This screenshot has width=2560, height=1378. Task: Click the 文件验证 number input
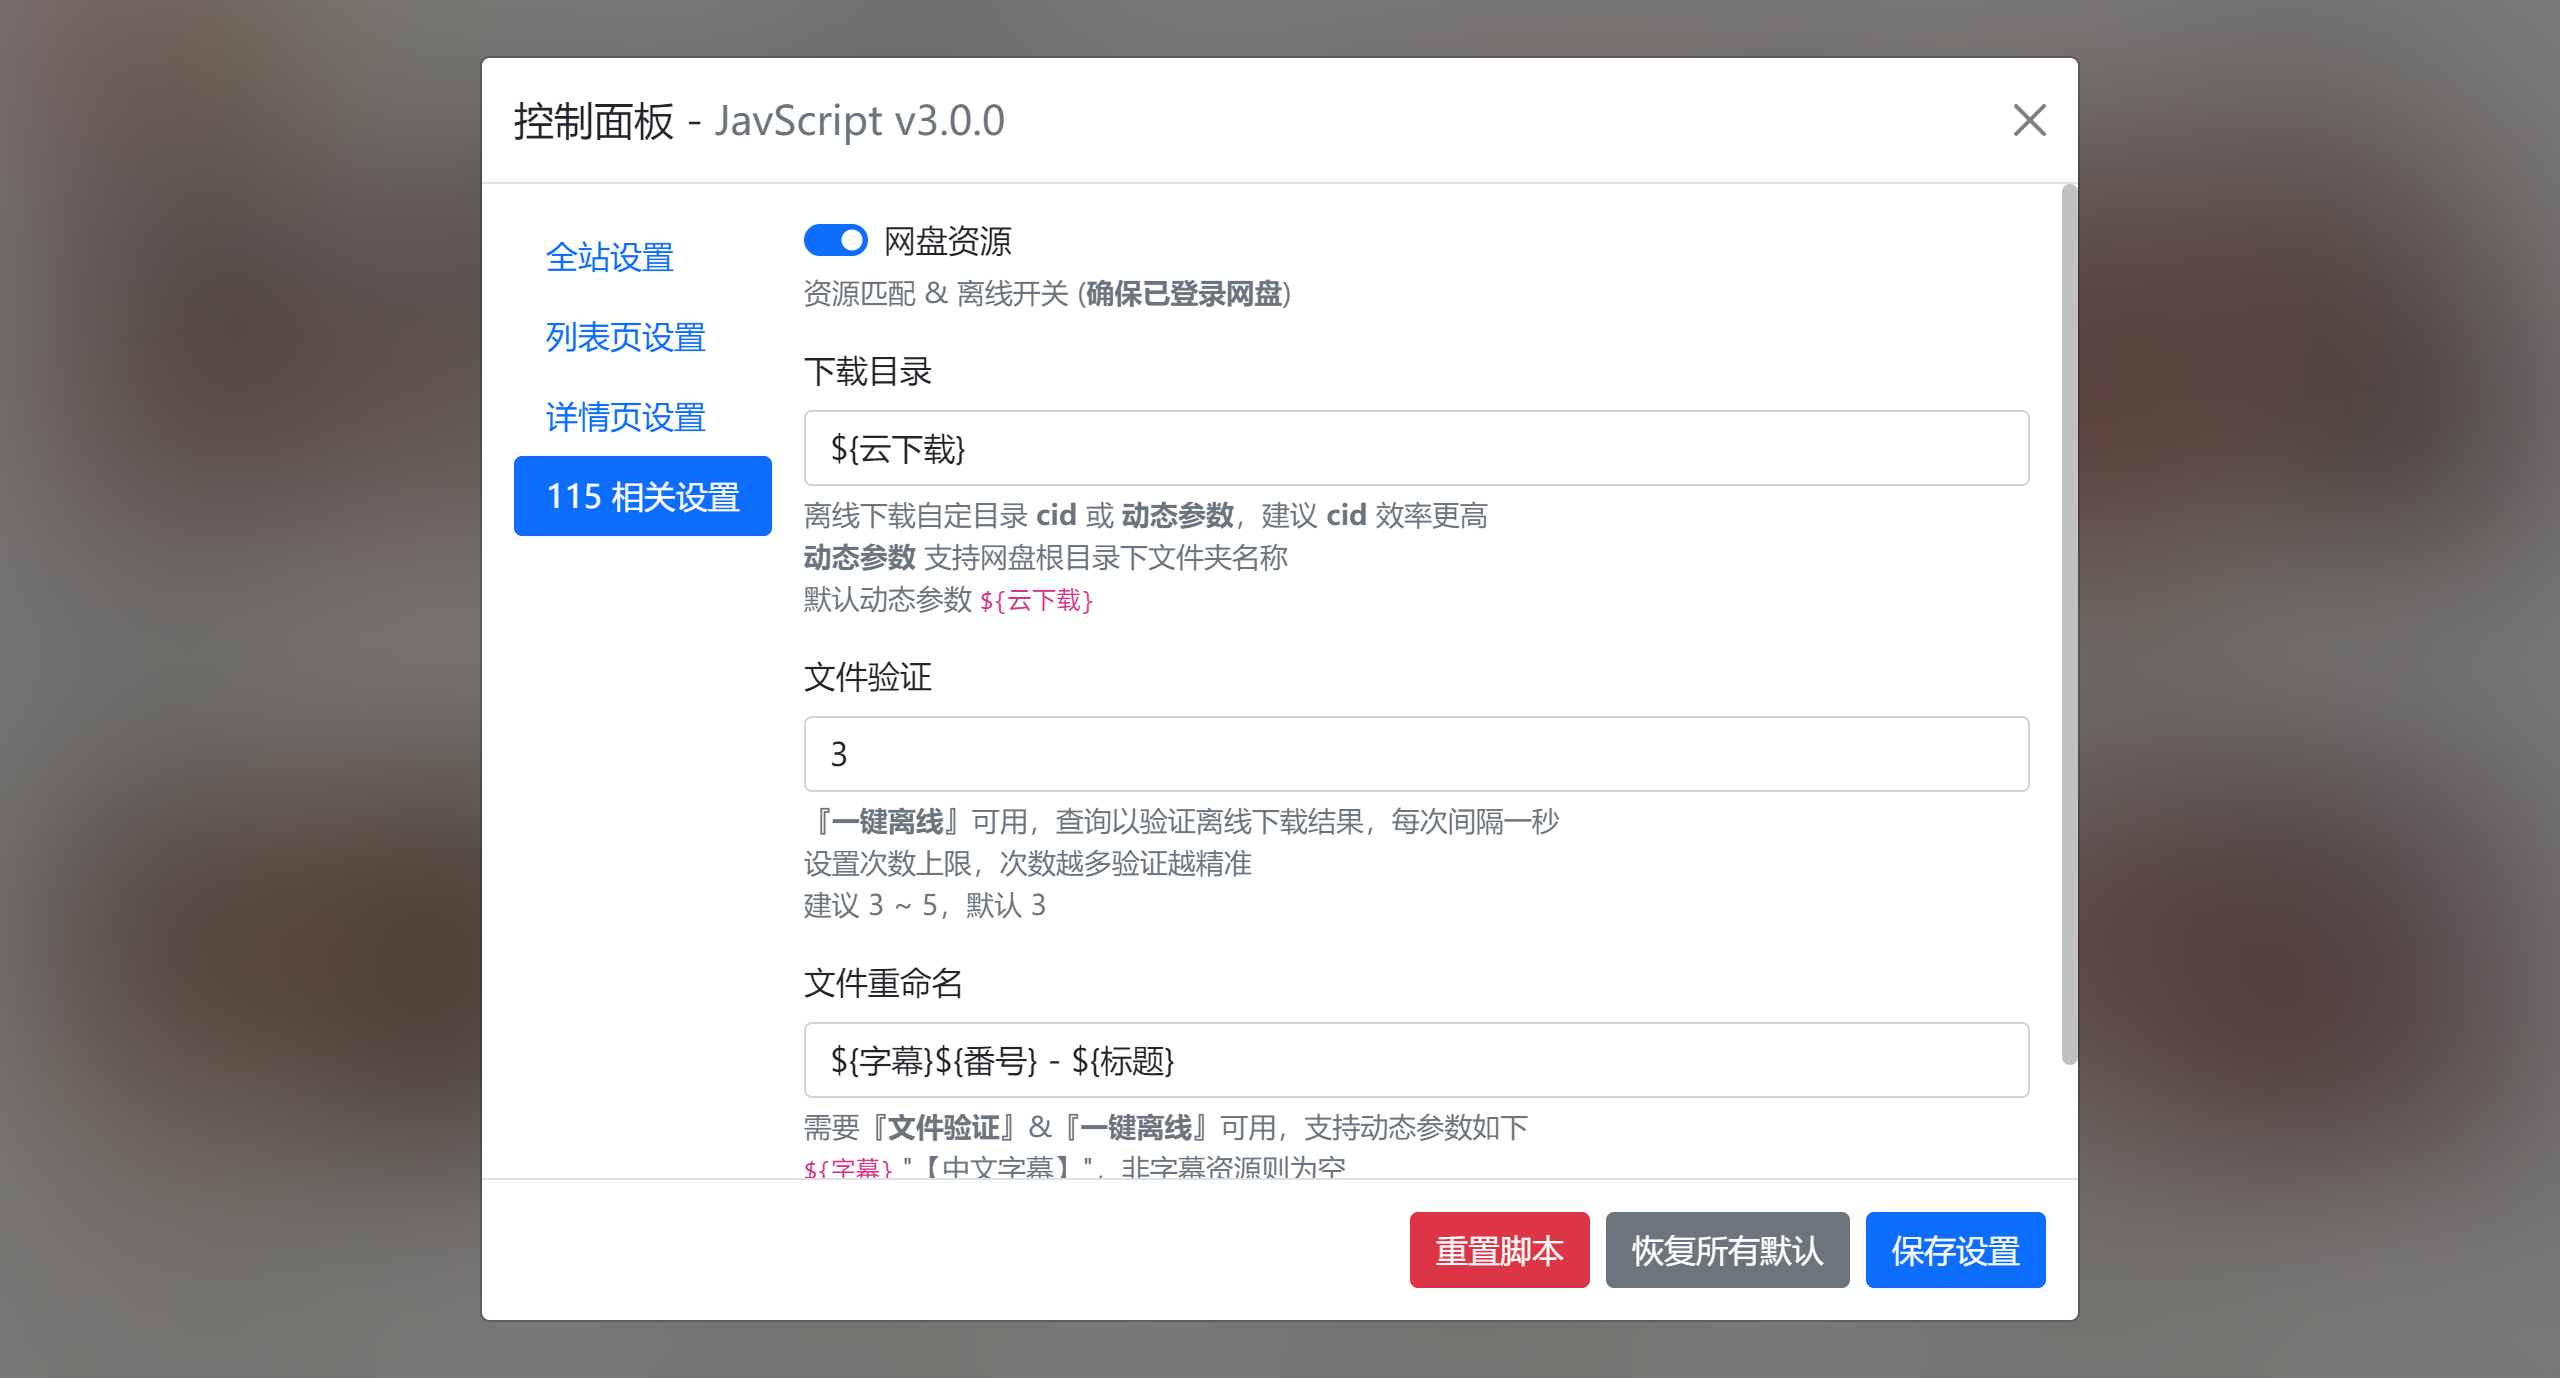pyautogui.click(x=1416, y=754)
